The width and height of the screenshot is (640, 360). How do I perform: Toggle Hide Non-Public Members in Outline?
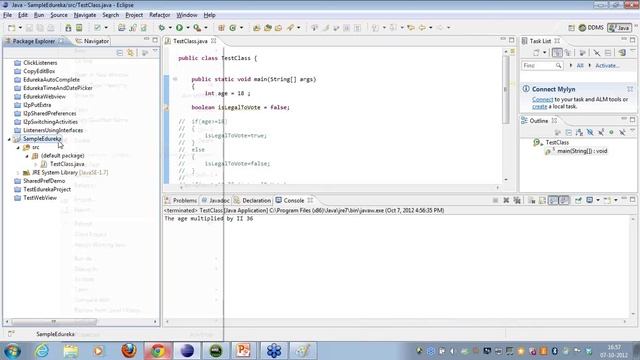click(x=611, y=132)
